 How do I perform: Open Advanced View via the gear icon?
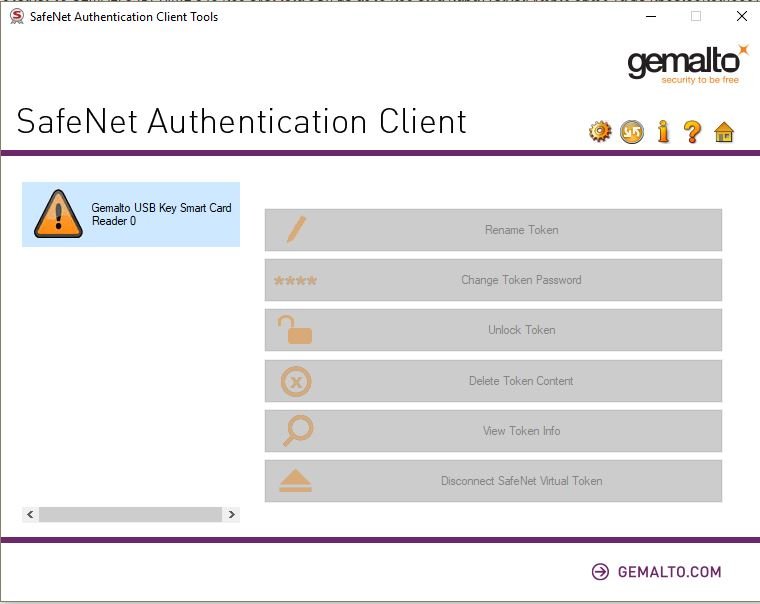[x=600, y=132]
